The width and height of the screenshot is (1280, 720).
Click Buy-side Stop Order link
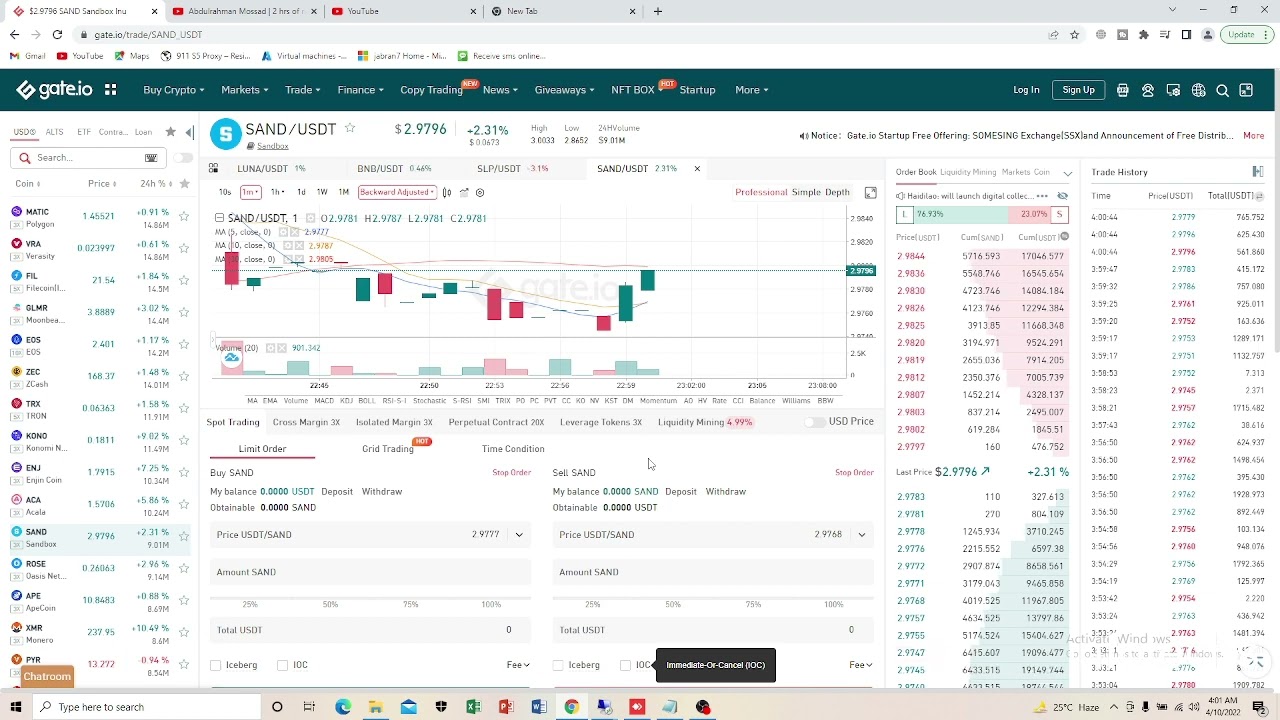[511, 472]
